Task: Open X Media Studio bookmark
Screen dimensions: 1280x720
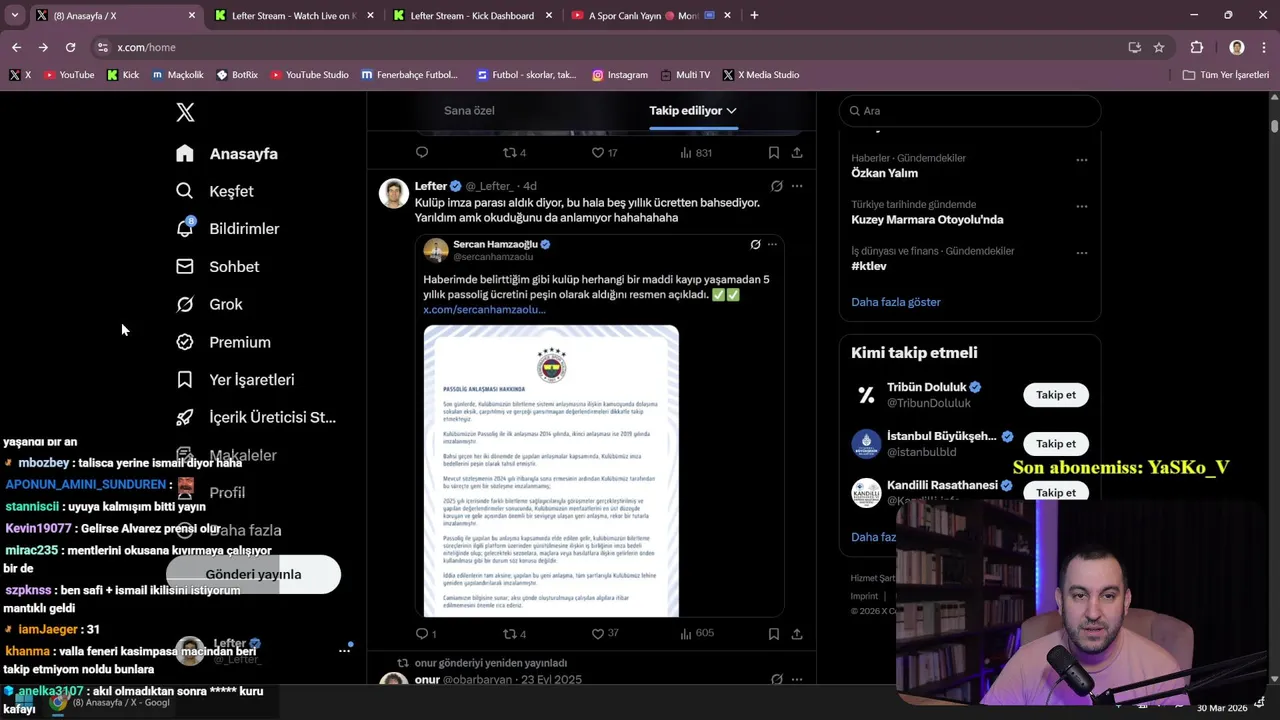Action: click(x=761, y=75)
